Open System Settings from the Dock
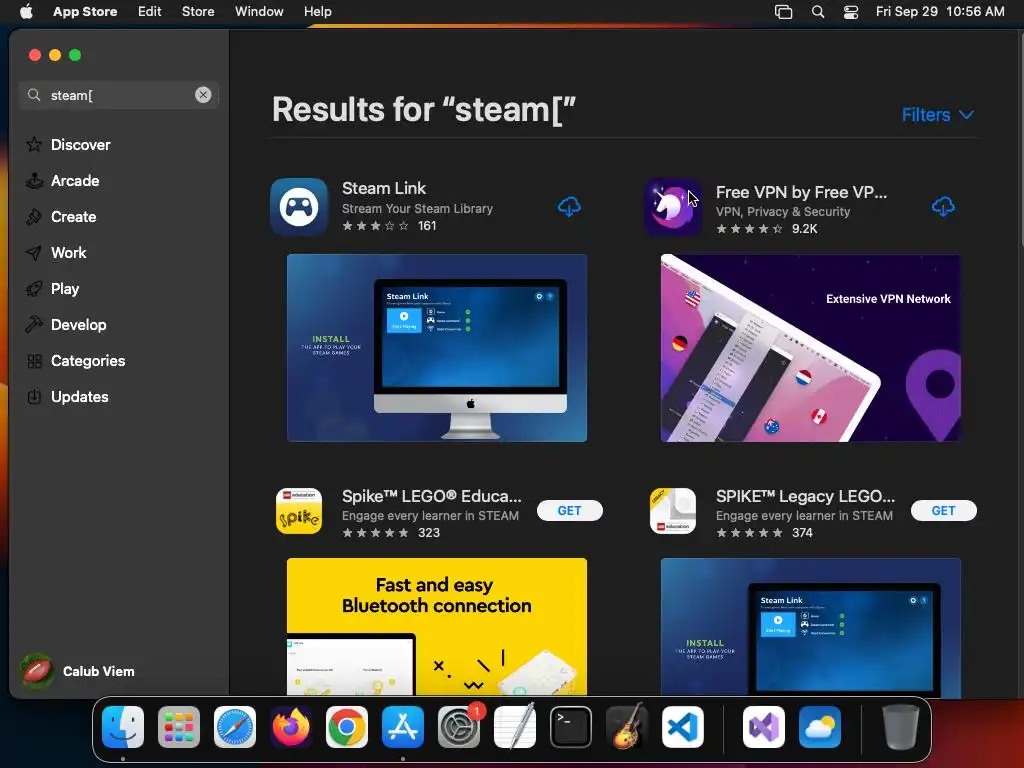 click(x=459, y=727)
